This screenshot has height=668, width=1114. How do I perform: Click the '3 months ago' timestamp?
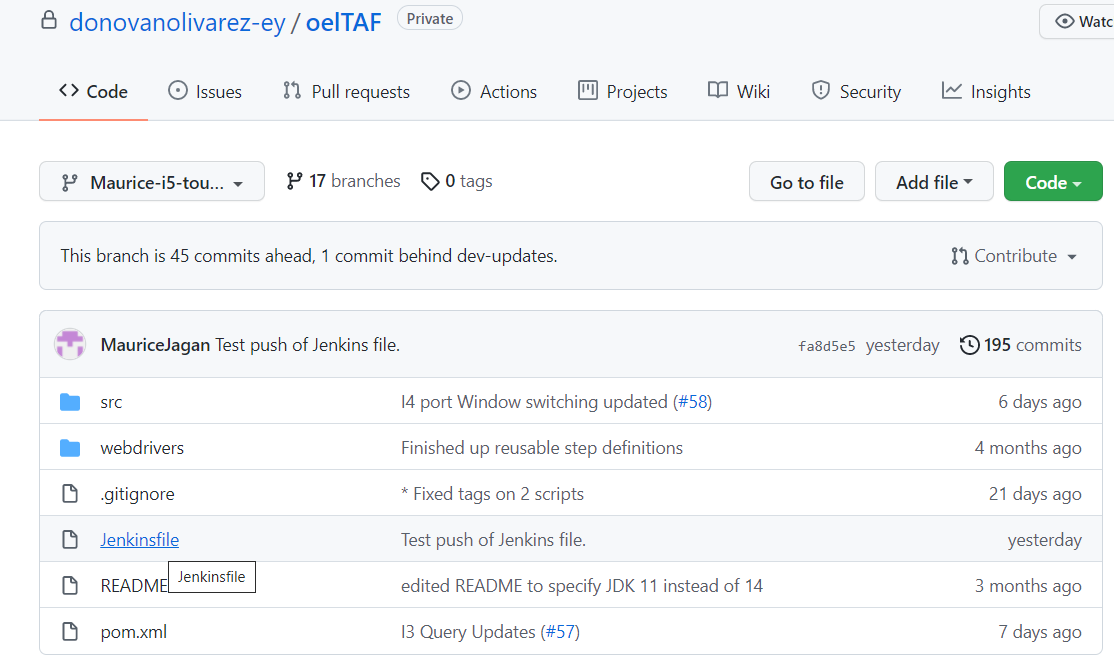tap(1028, 586)
